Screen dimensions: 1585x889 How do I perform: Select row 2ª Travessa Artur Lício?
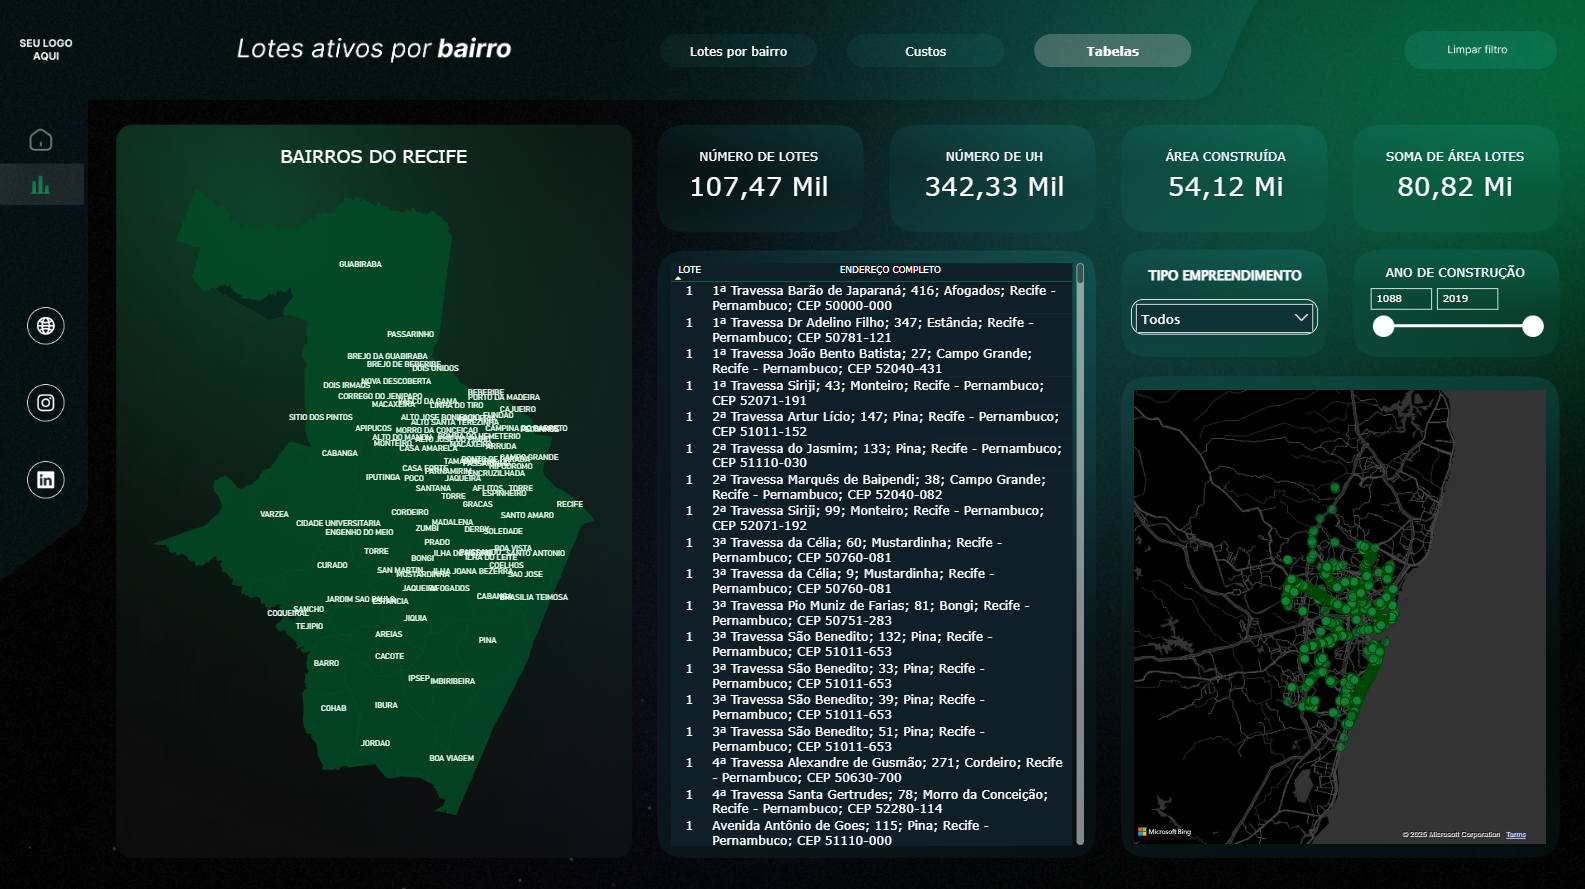pyautogui.click(x=872, y=424)
